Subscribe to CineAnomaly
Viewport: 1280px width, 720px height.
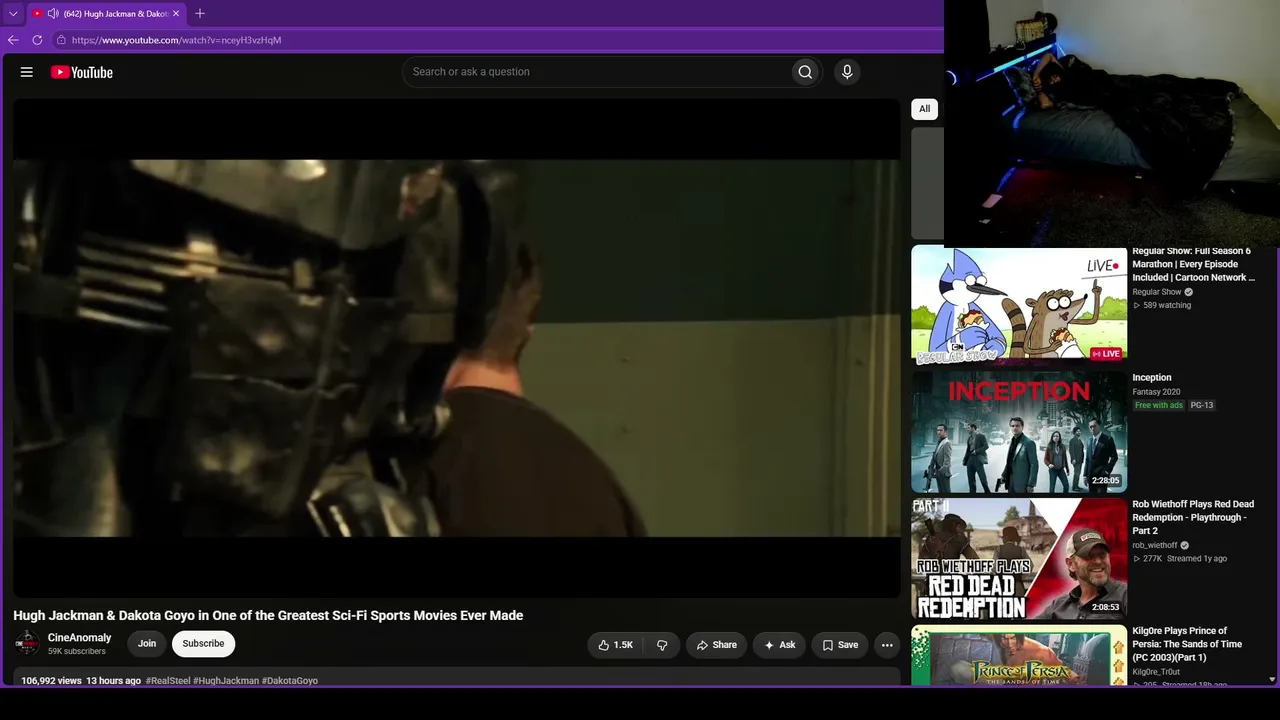[203, 644]
